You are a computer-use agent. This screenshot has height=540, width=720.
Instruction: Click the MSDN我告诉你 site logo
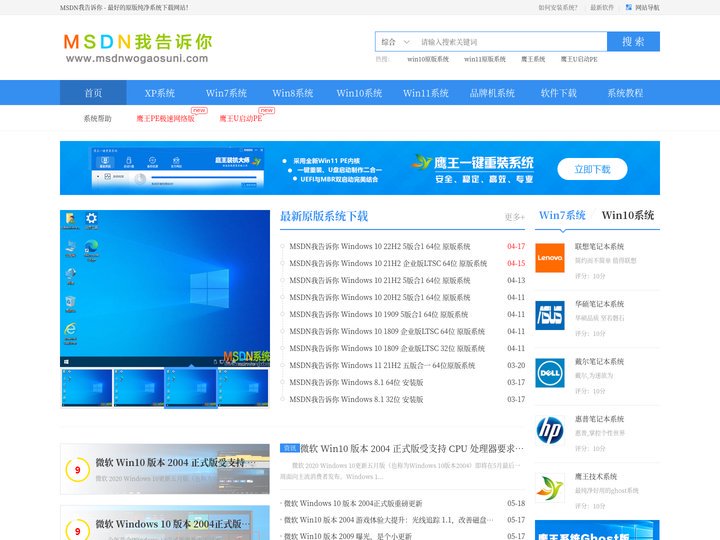coord(137,47)
